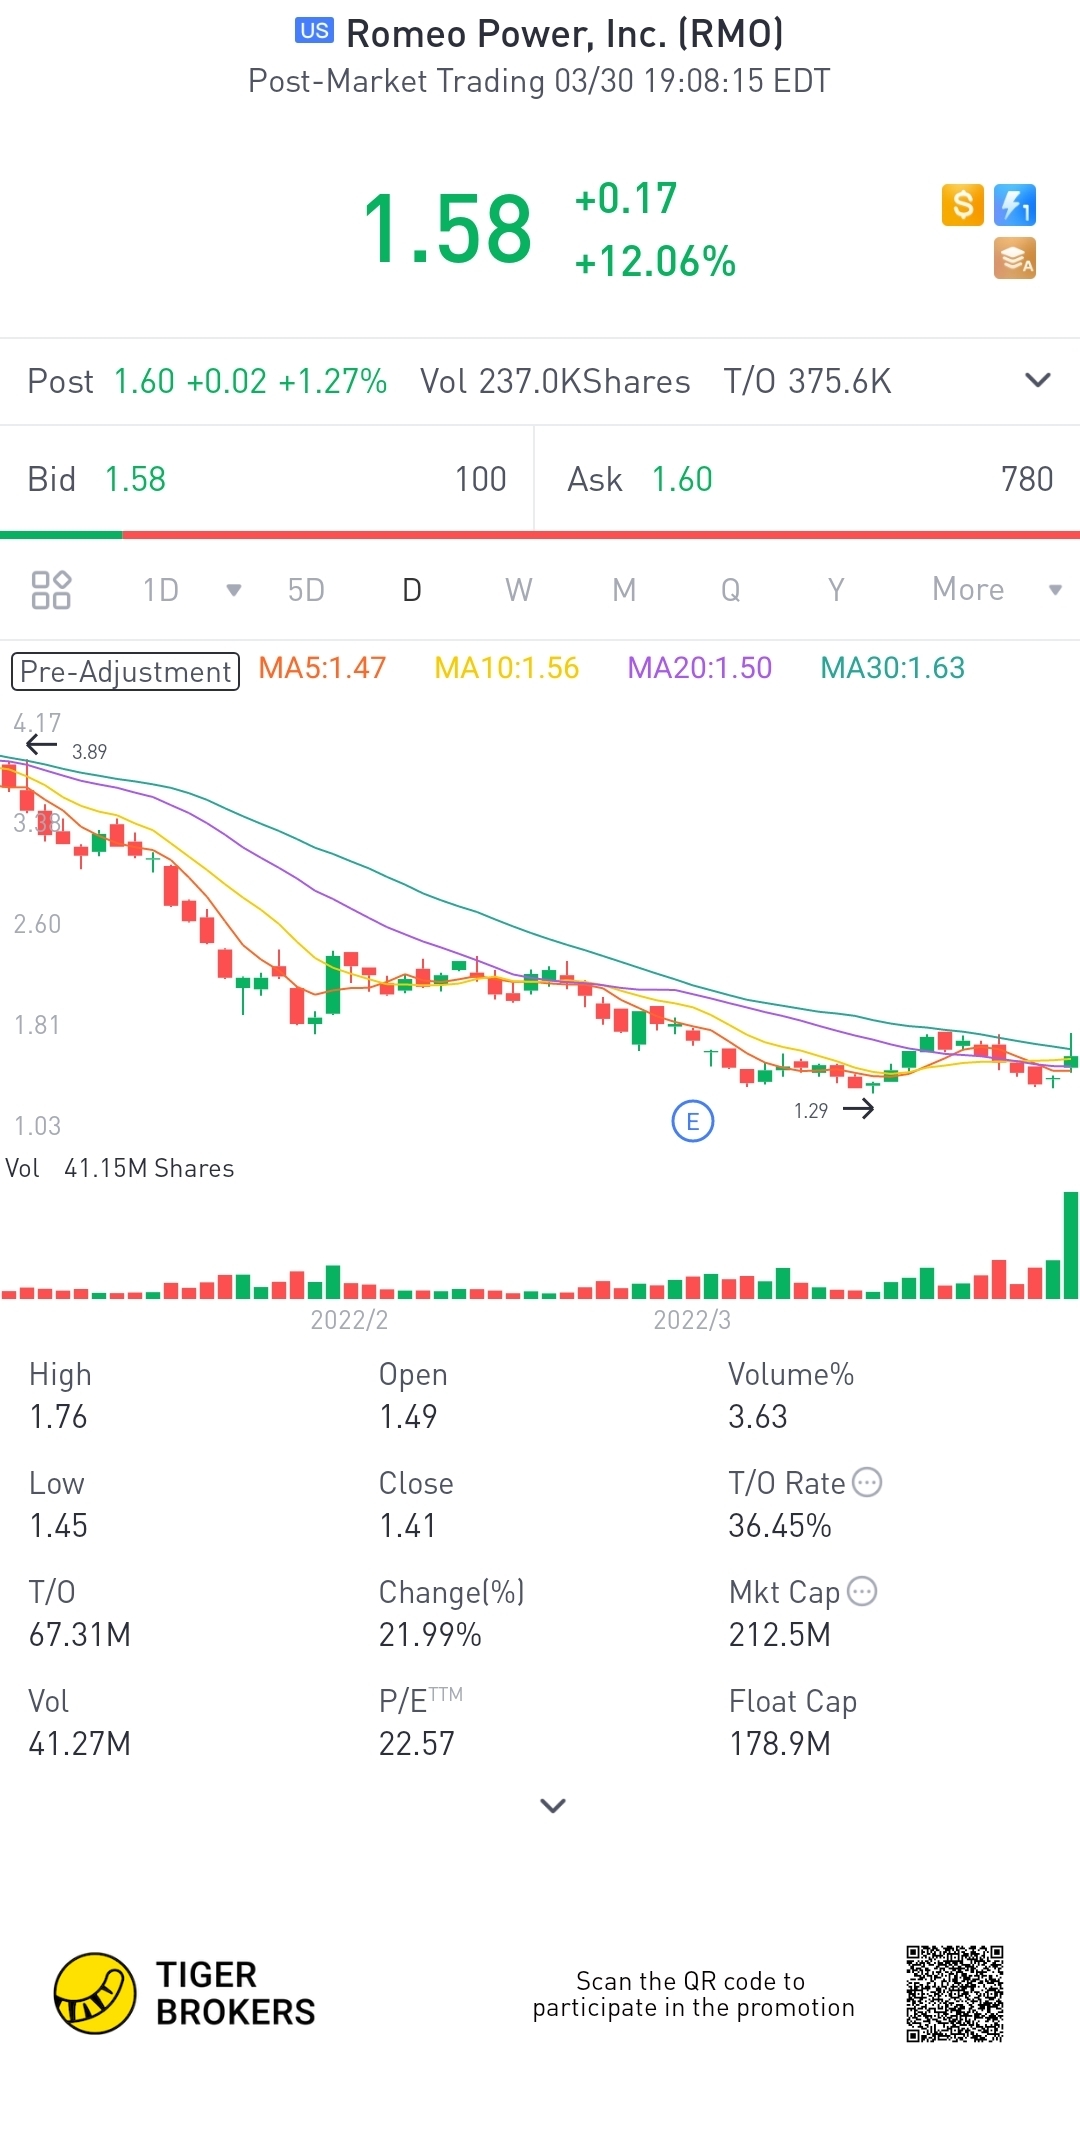Screen dimensions: 1080x2145
Task: Tap the 2022/2 date axis label
Action: point(349,1320)
